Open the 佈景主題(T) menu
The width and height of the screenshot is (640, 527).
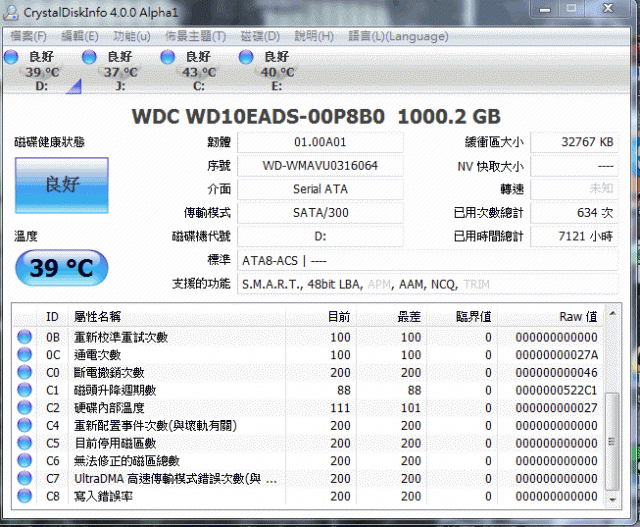coord(195,36)
